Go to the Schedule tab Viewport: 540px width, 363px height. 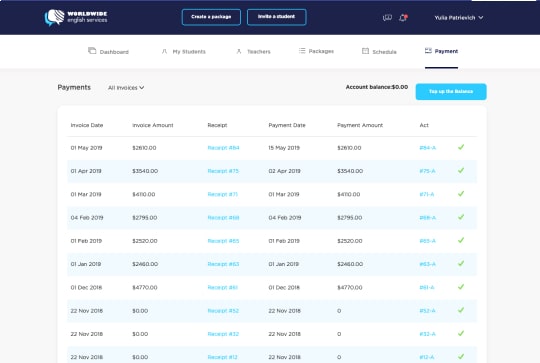379,52
